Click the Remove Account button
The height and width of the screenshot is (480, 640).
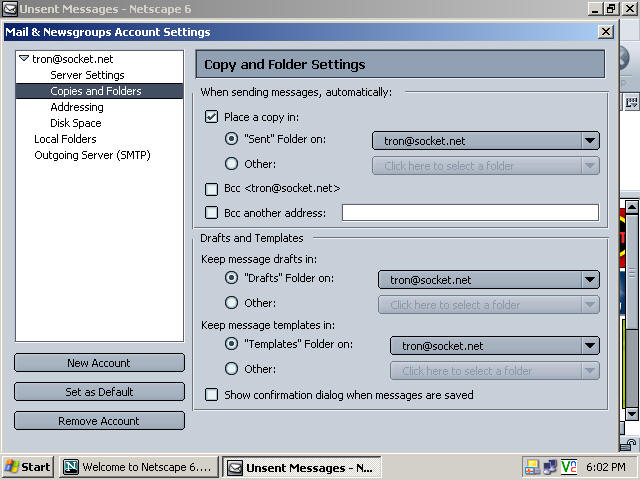tap(99, 421)
